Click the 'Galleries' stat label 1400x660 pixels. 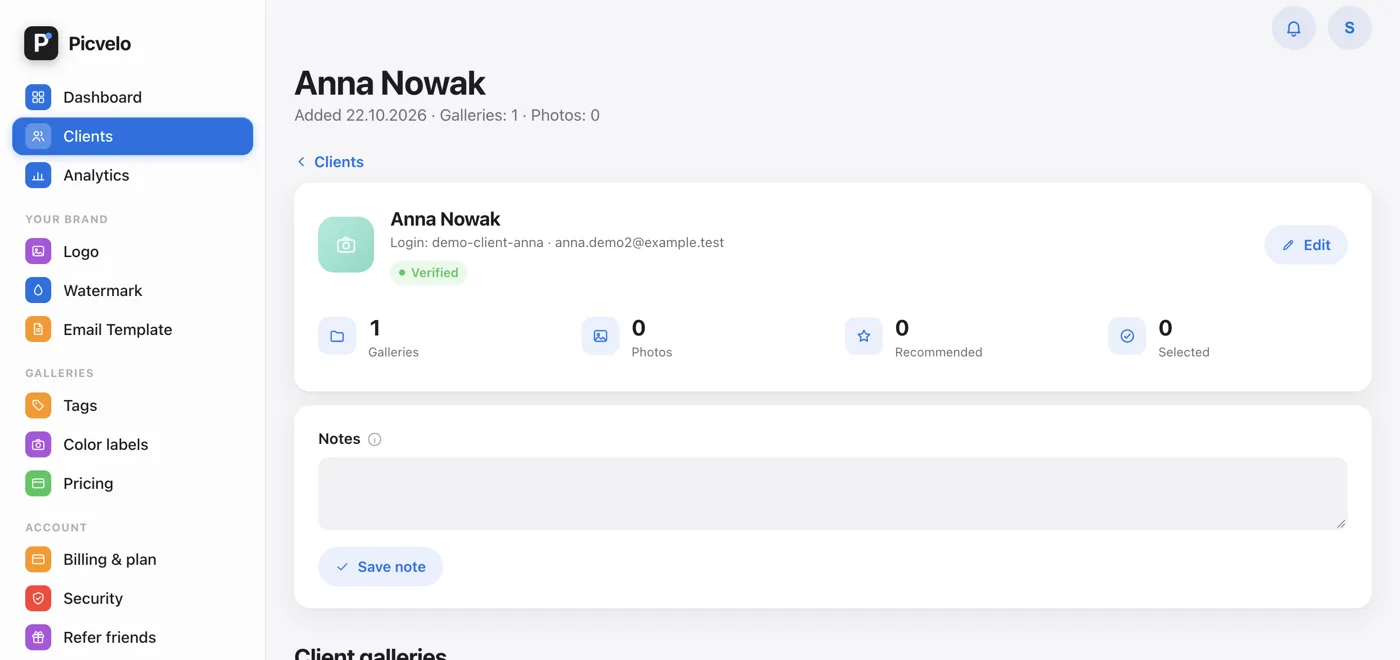pyautogui.click(x=393, y=352)
